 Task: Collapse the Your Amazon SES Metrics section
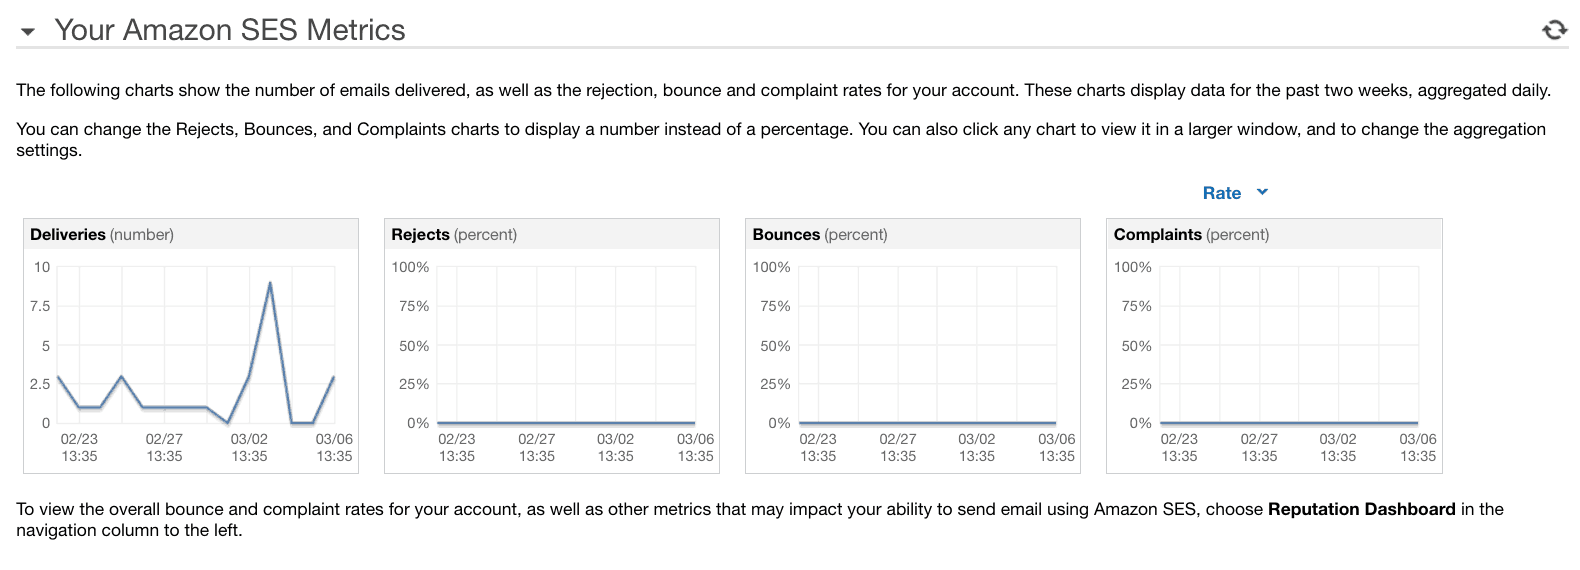point(28,32)
